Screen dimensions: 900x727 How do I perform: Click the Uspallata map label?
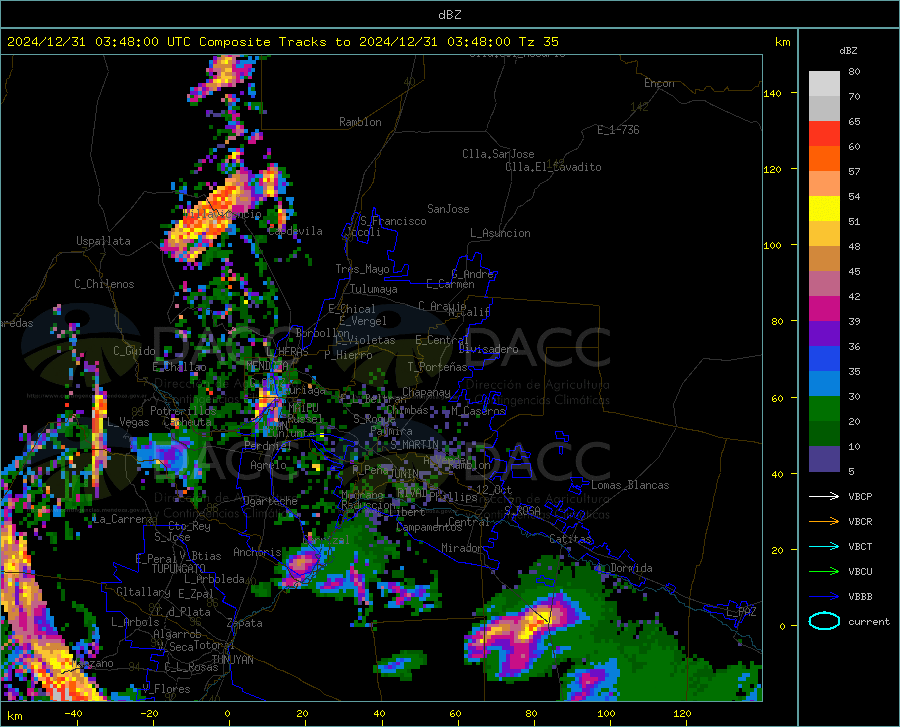point(103,241)
